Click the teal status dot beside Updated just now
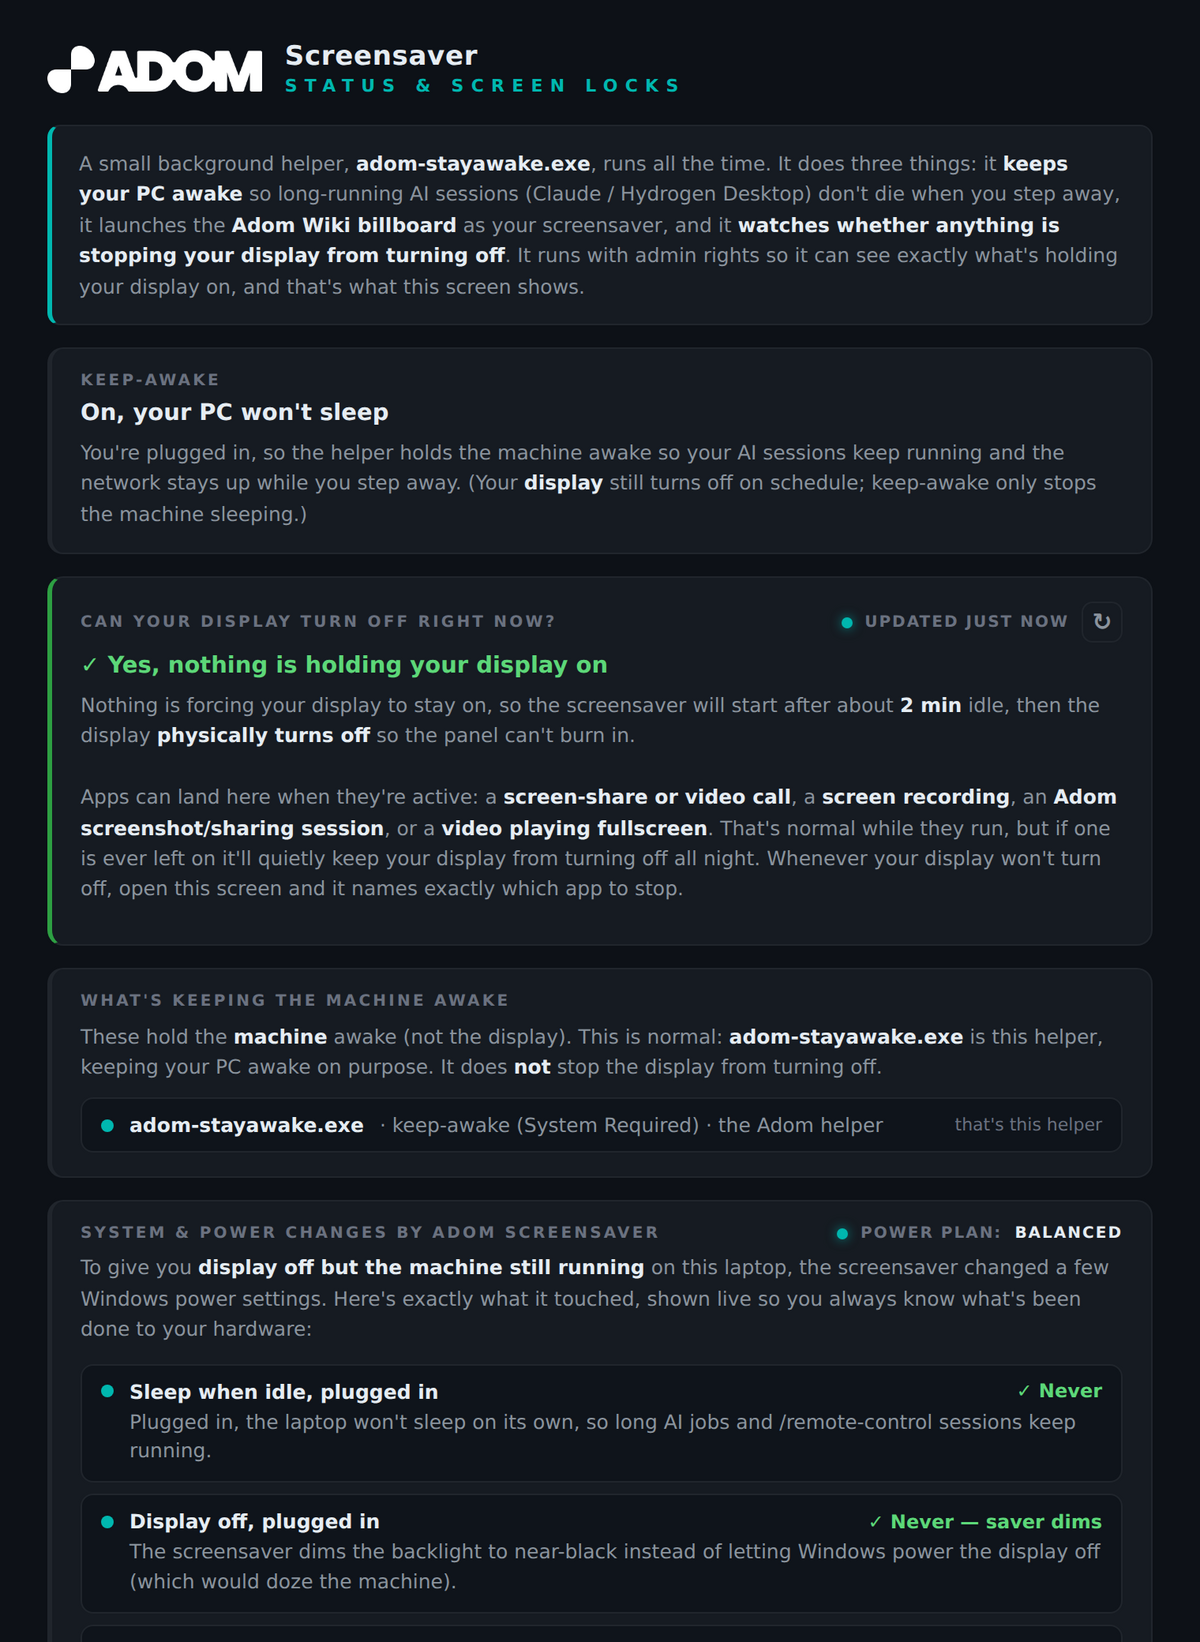This screenshot has width=1200, height=1642. coord(847,623)
